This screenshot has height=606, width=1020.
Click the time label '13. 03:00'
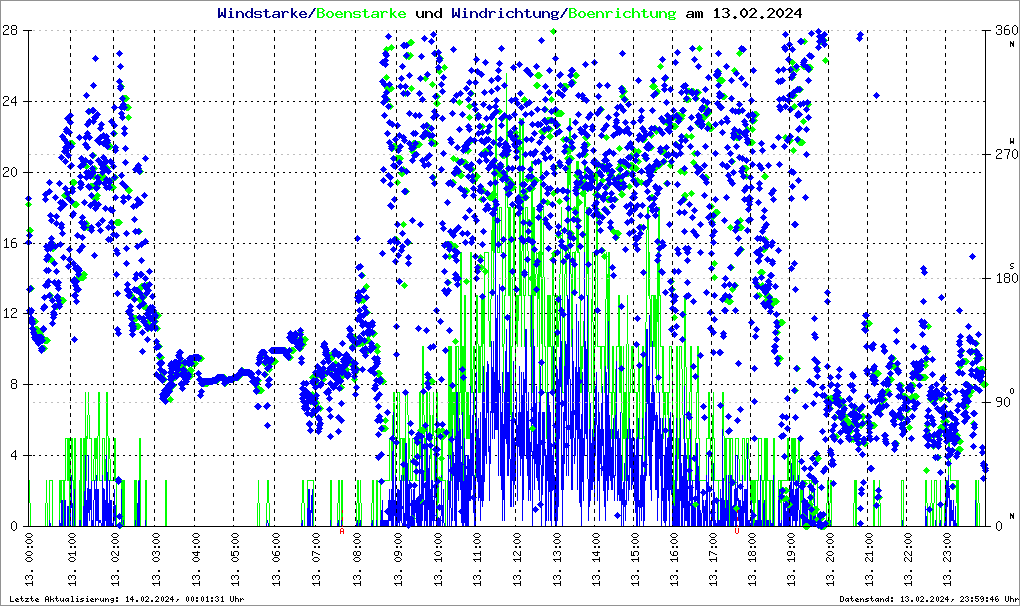155,560
